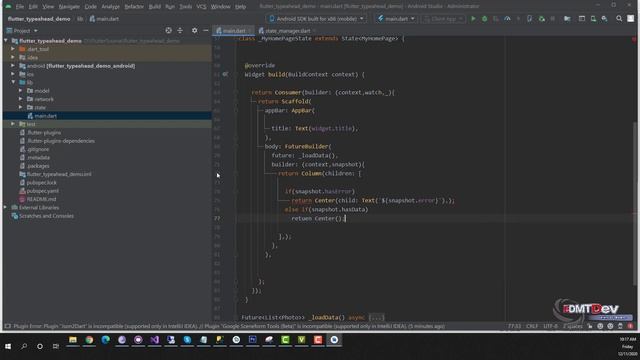Switch to the state_manager.dart tab
This screenshot has width=640, height=360.
click(287, 31)
